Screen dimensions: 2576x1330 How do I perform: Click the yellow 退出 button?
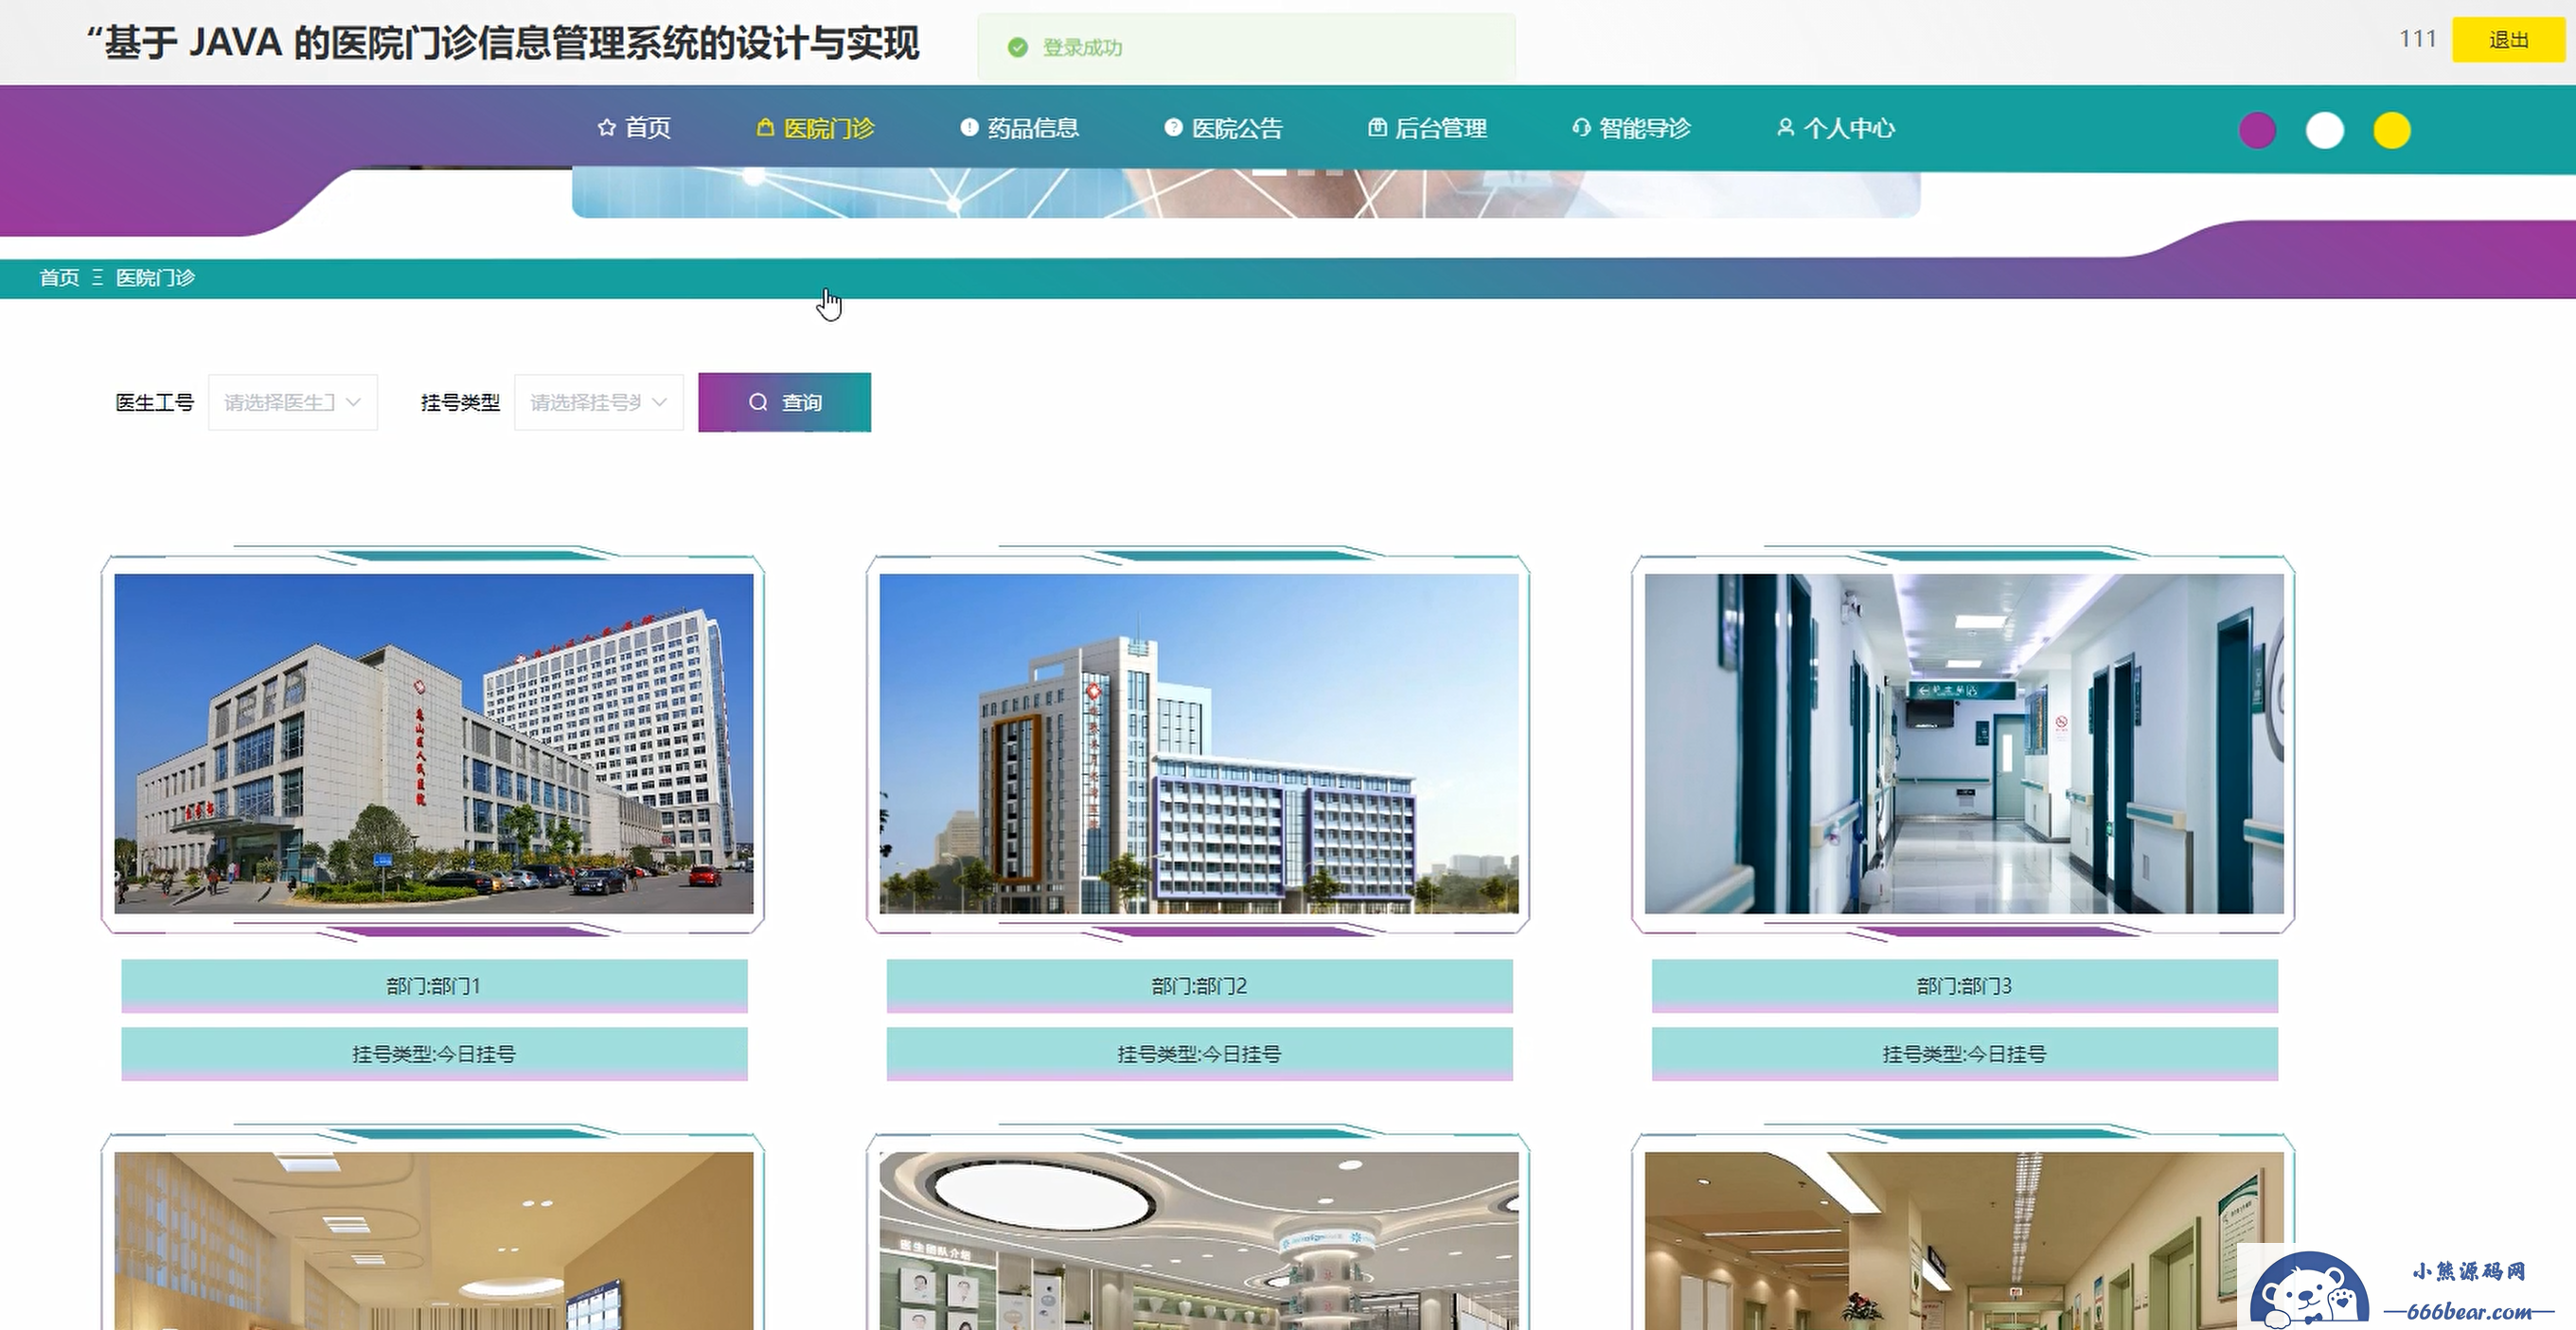2508,40
